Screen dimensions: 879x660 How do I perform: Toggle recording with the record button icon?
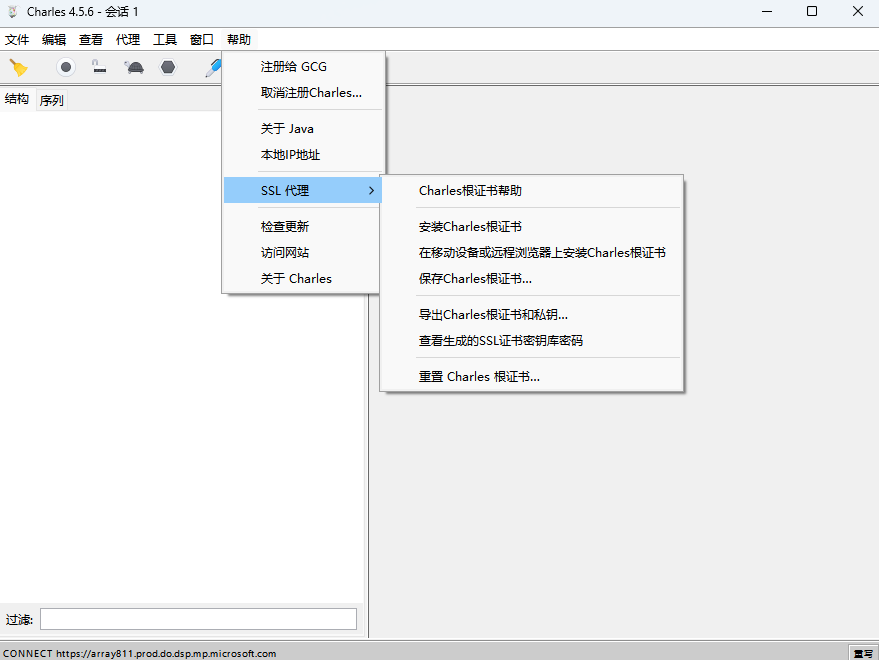pyautogui.click(x=66, y=67)
